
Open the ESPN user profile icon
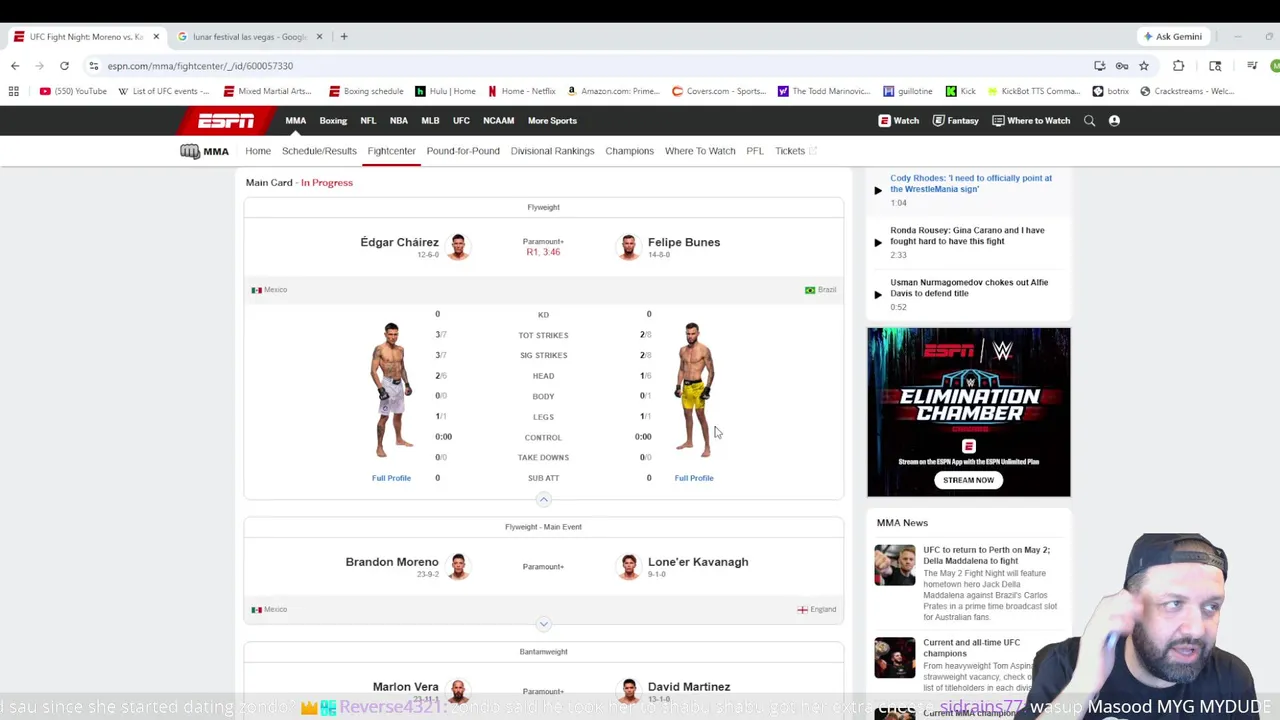1114,121
